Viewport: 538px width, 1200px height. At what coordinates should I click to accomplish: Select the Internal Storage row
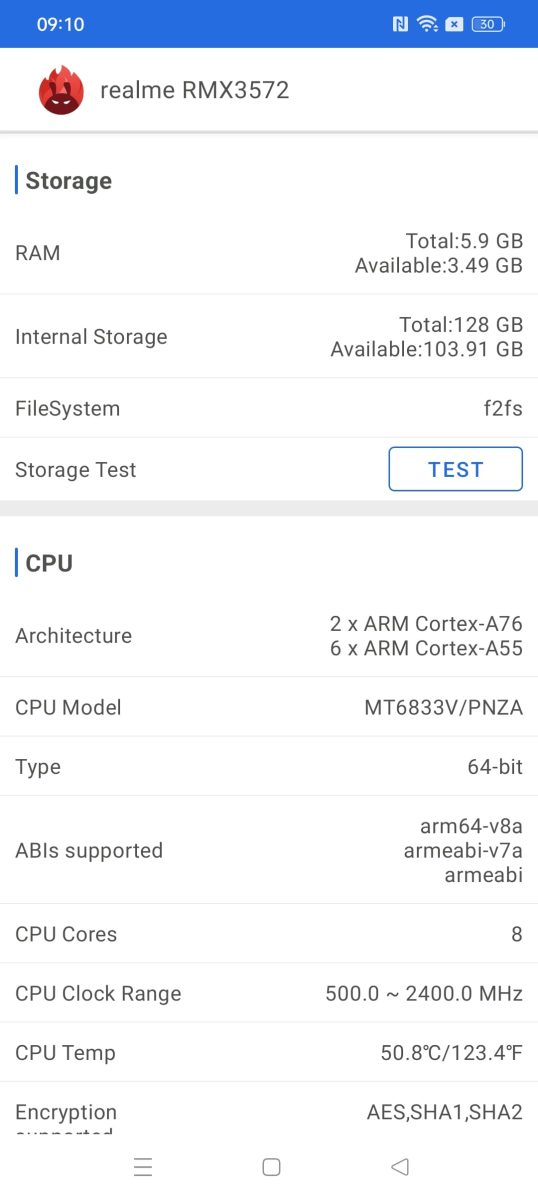(x=269, y=337)
